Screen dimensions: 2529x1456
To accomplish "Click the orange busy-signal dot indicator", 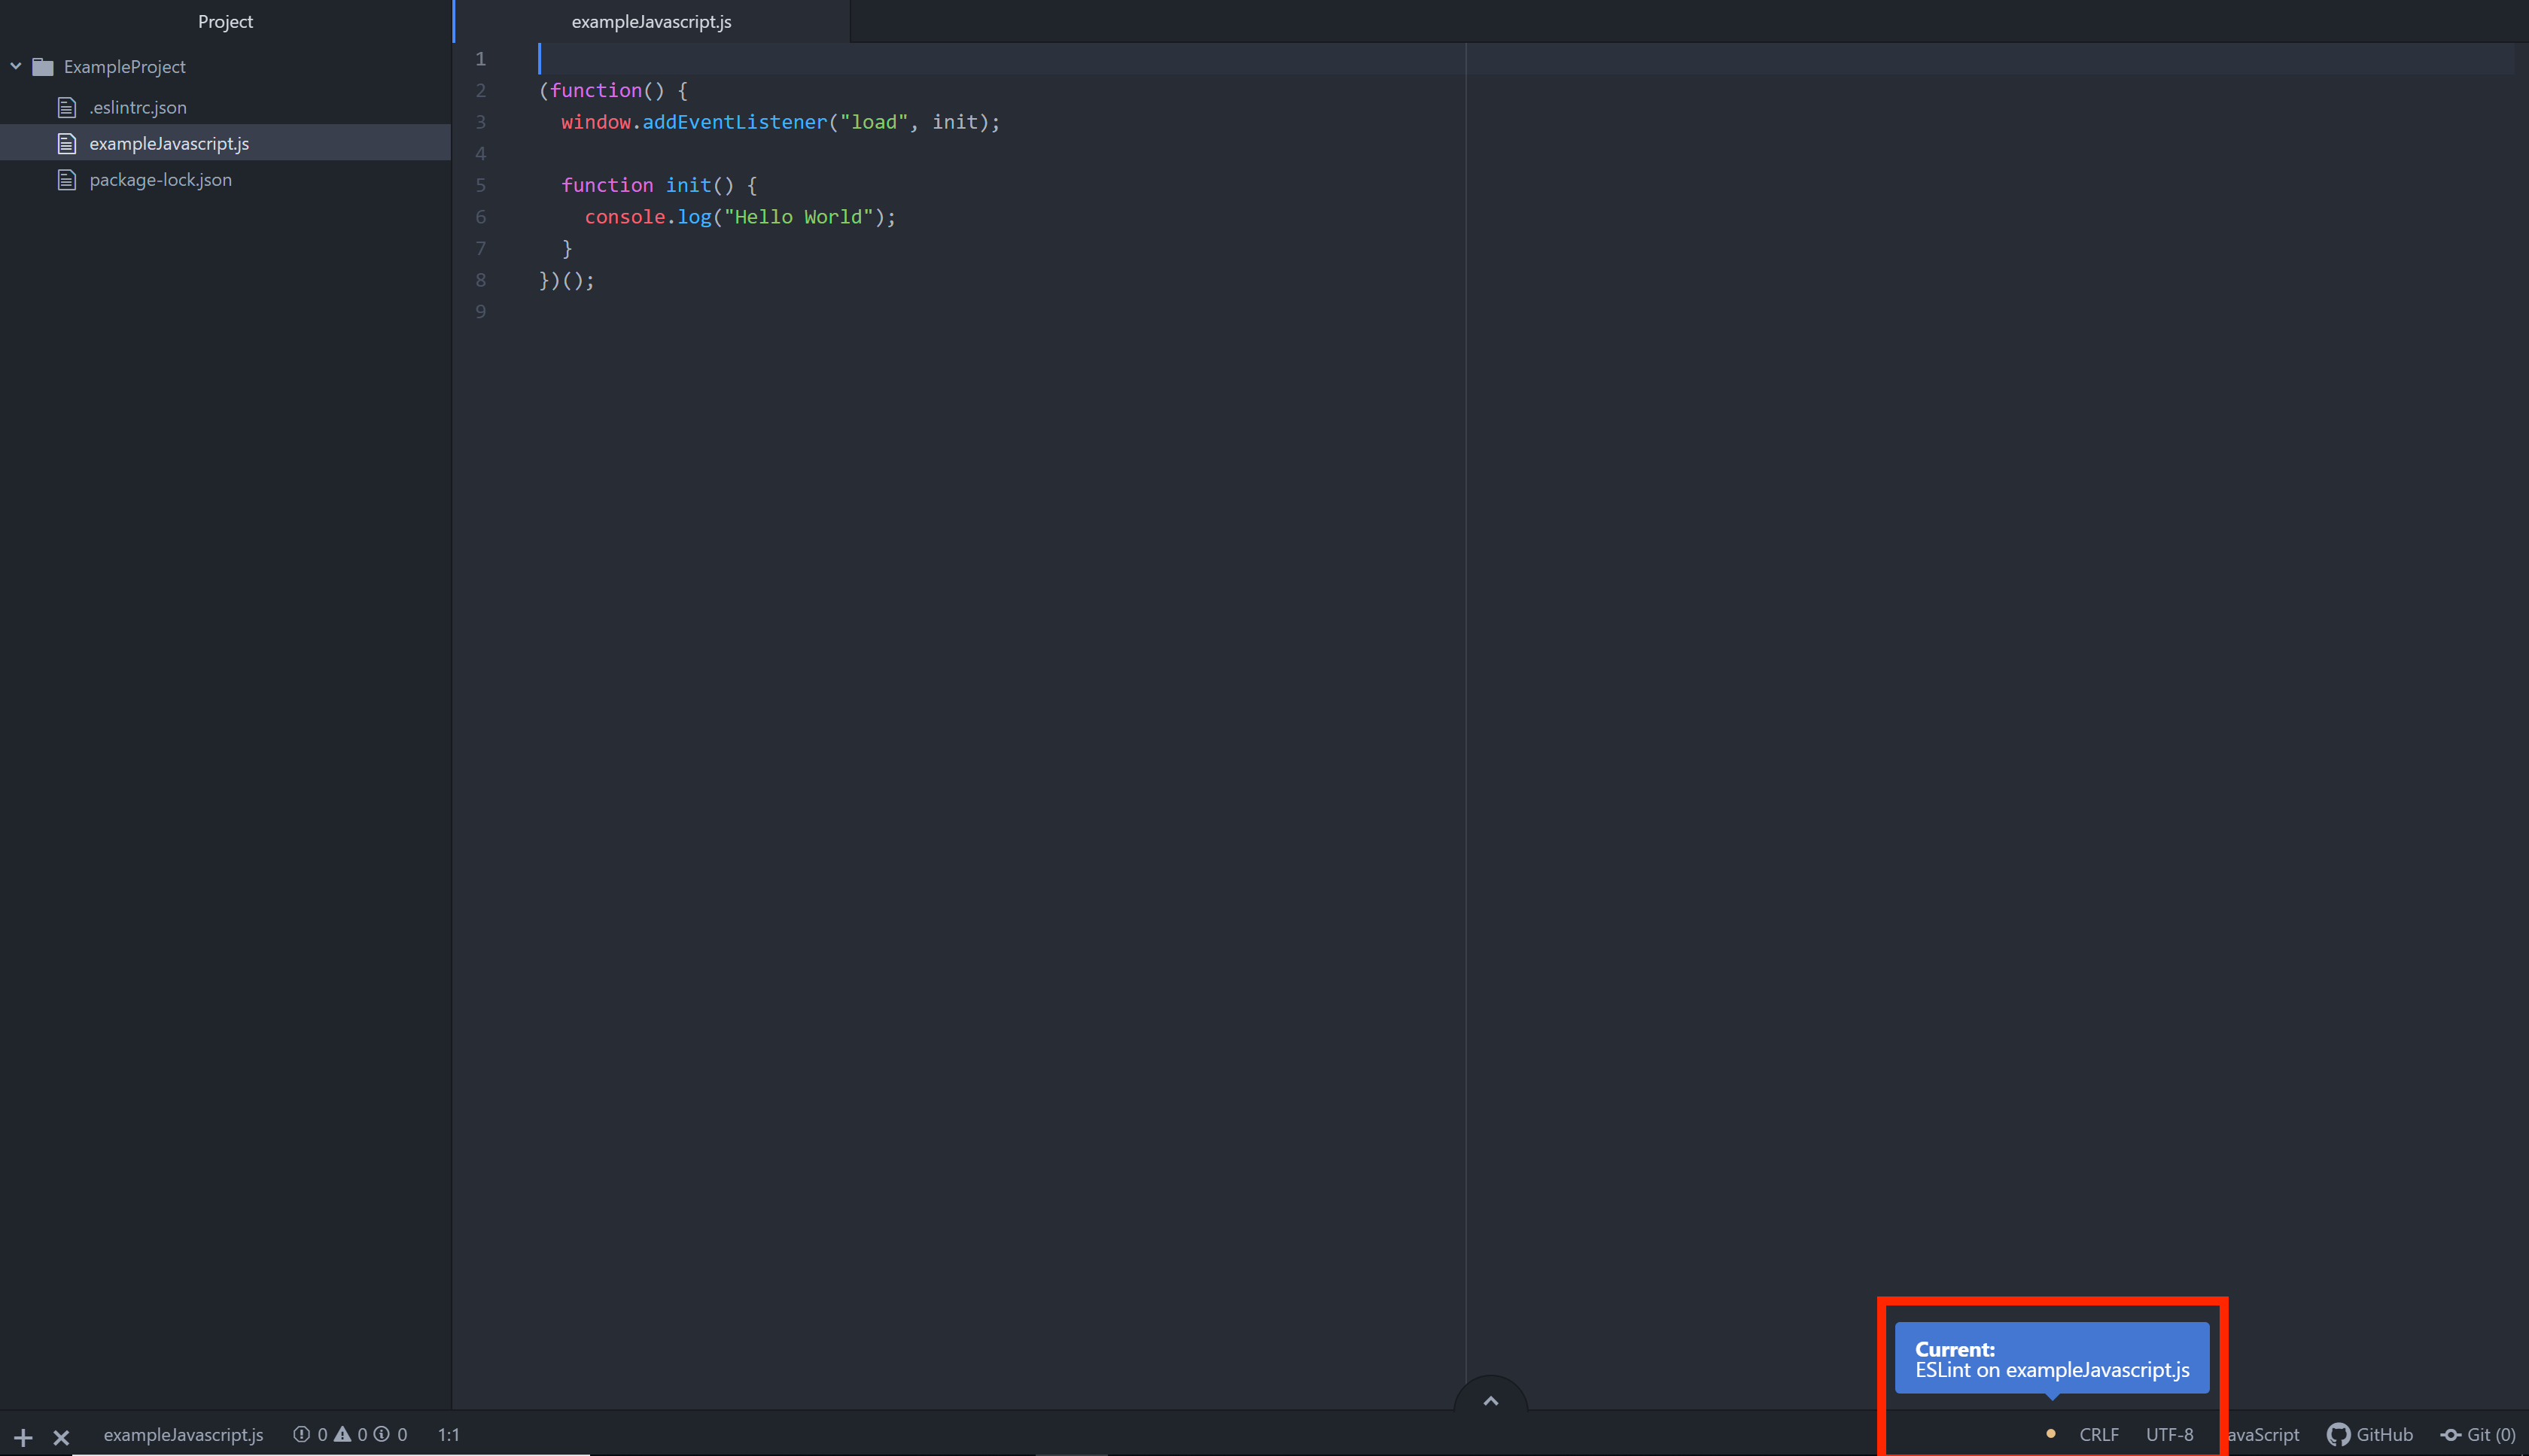I will (x=2051, y=1434).
